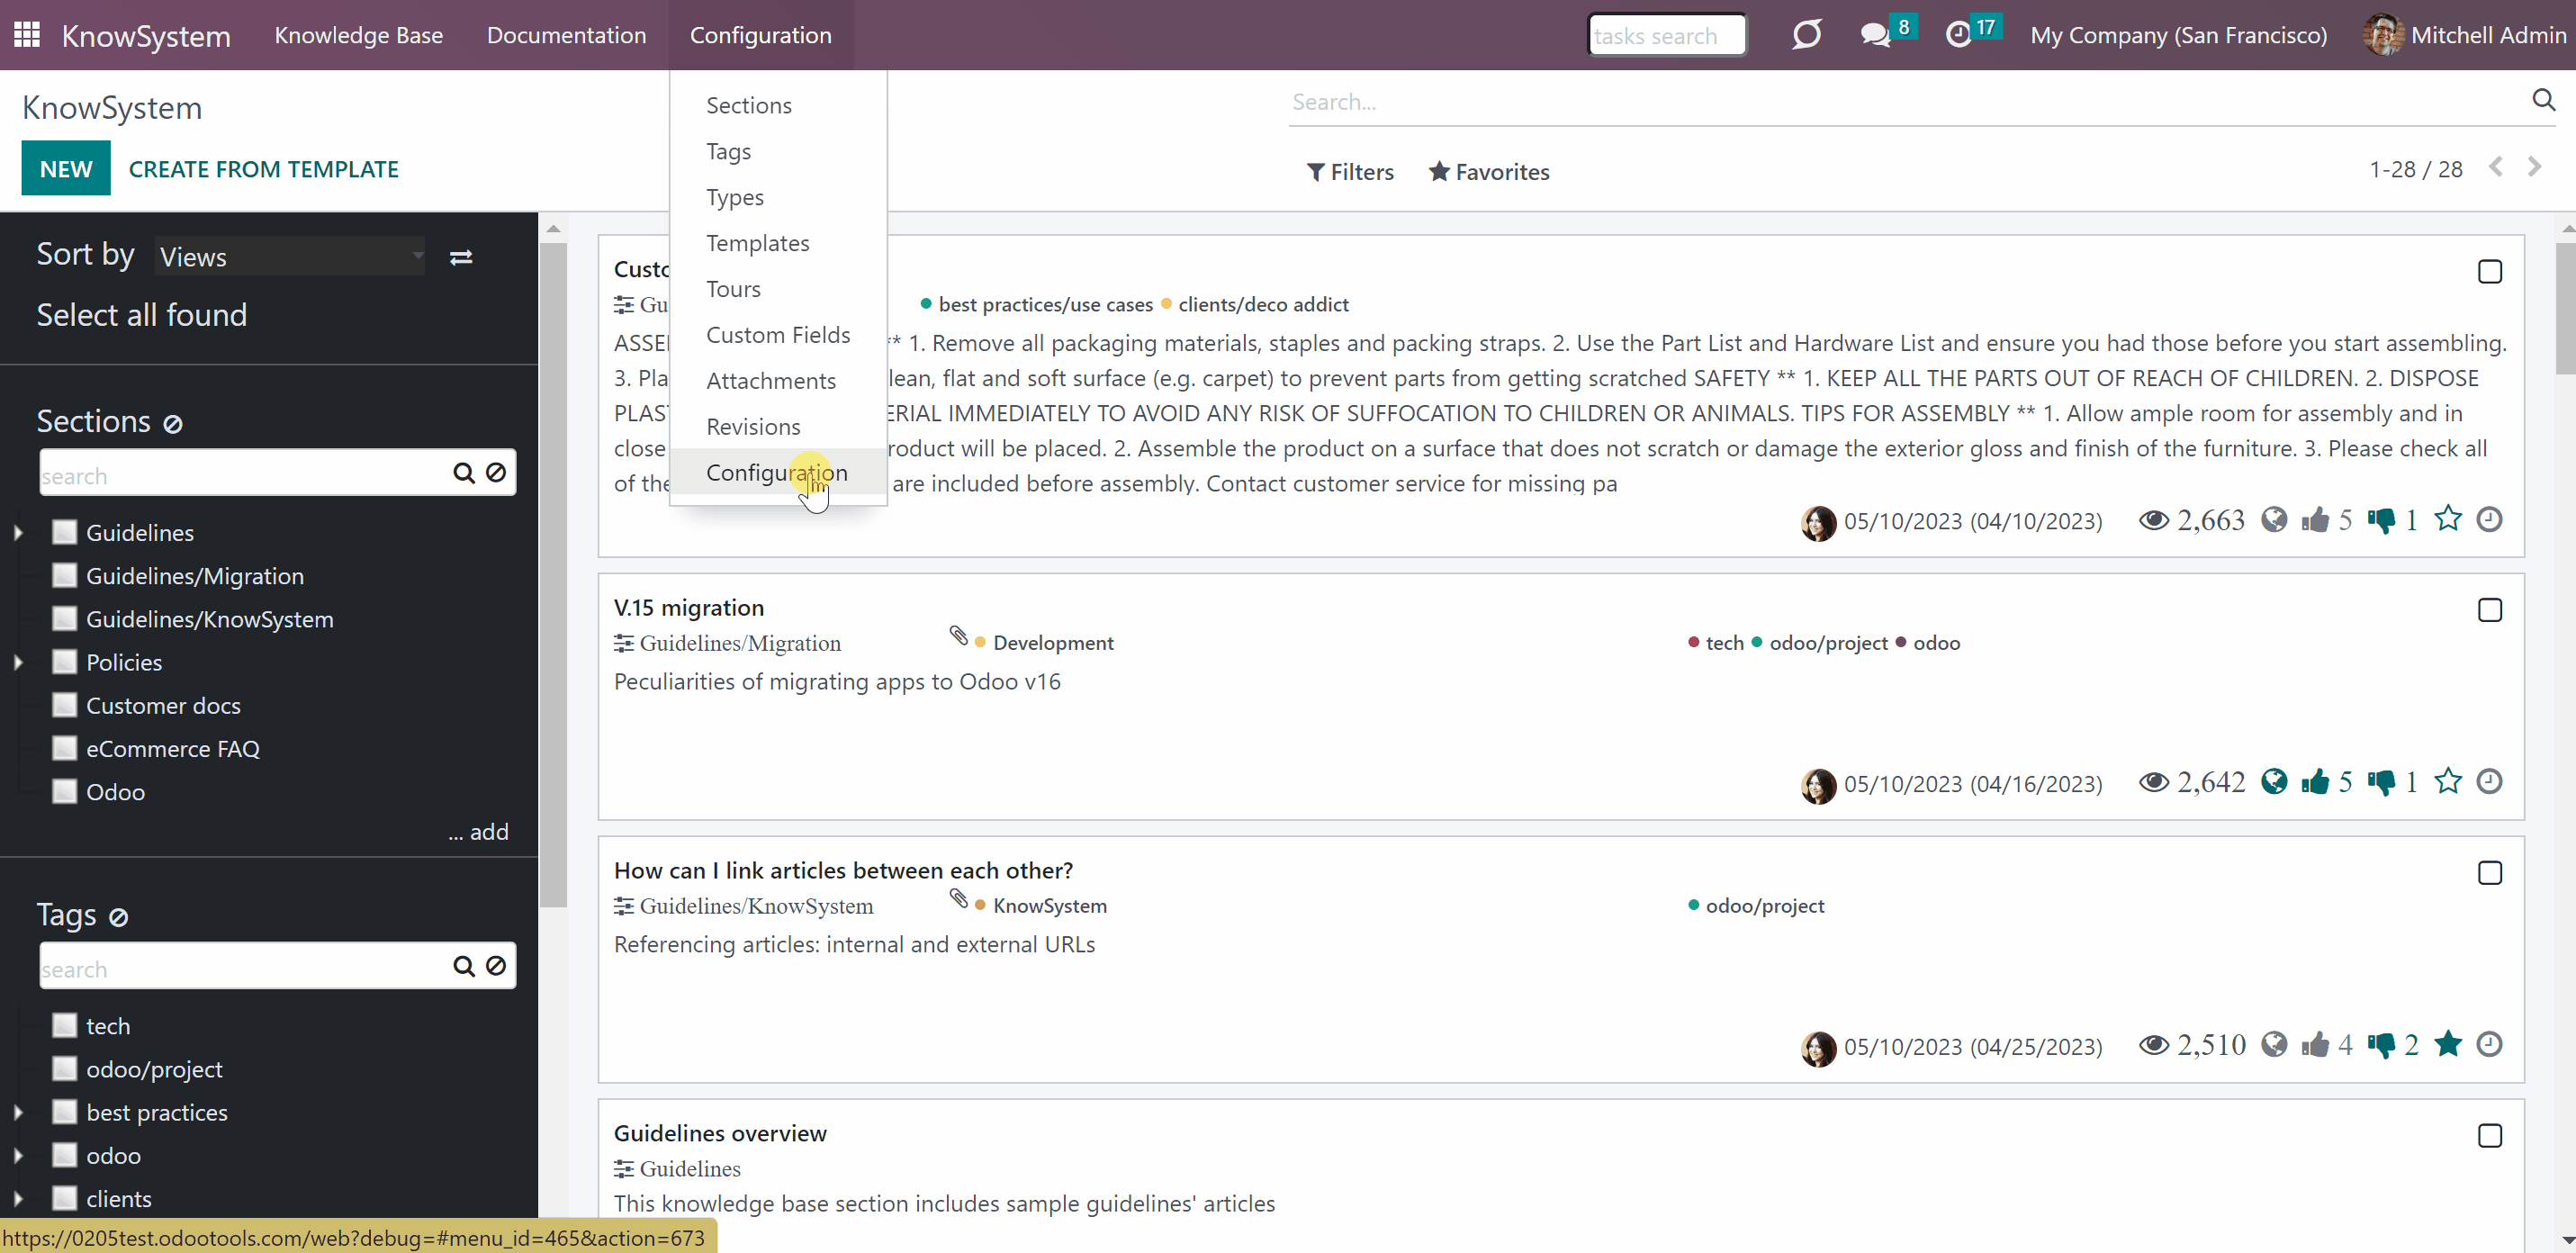Open the My Company (San Francisco) switcher
2576x1253 pixels.
click(2178, 35)
